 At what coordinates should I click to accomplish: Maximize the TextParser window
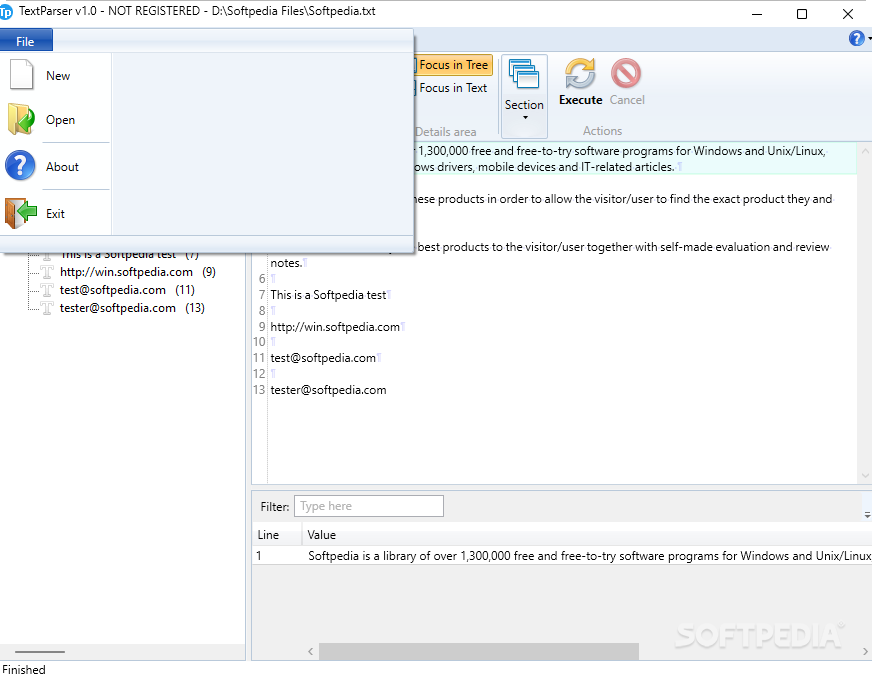click(801, 14)
